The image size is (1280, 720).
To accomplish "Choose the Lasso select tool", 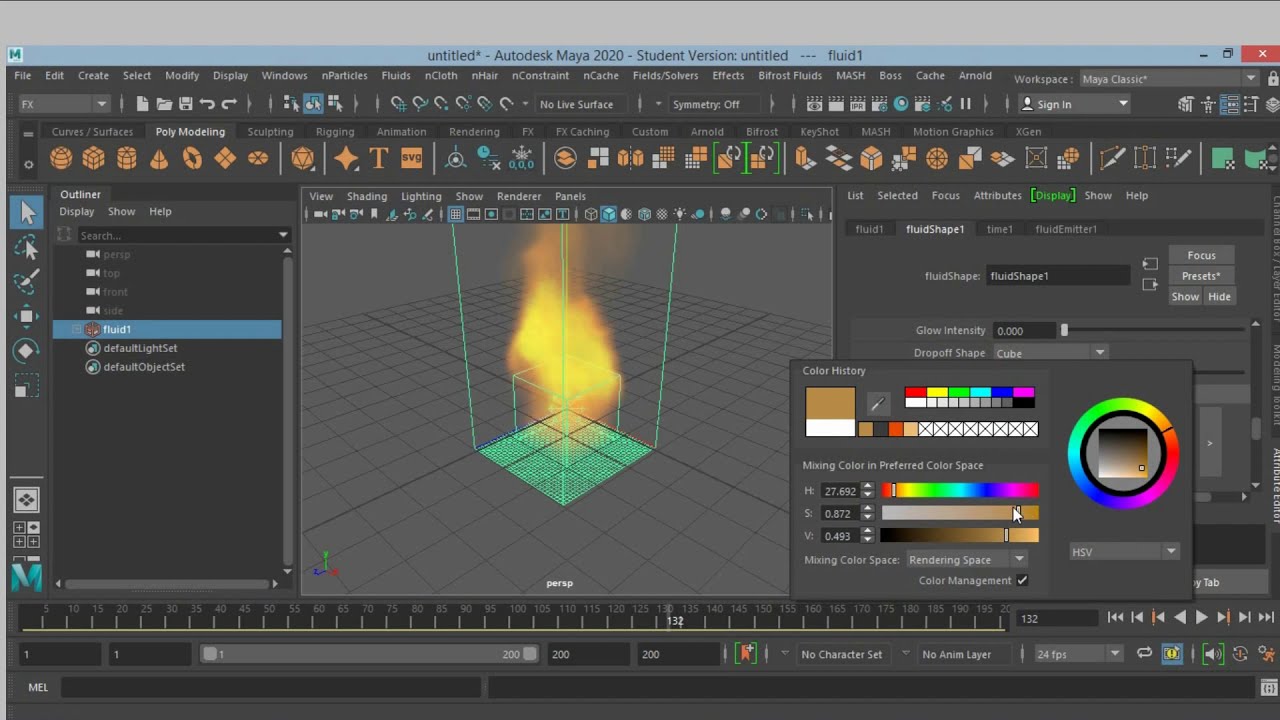I will pyautogui.click(x=27, y=247).
